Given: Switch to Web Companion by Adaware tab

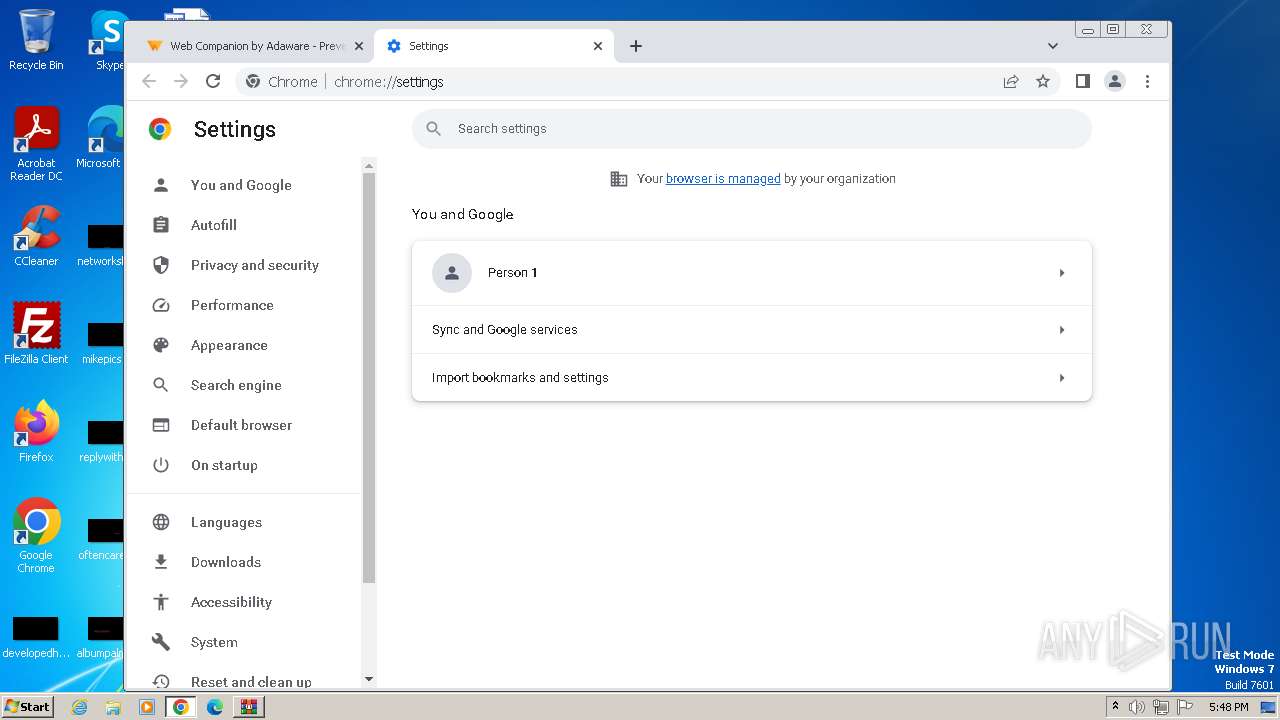Looking at the screenshot, I should coord(254,46).
